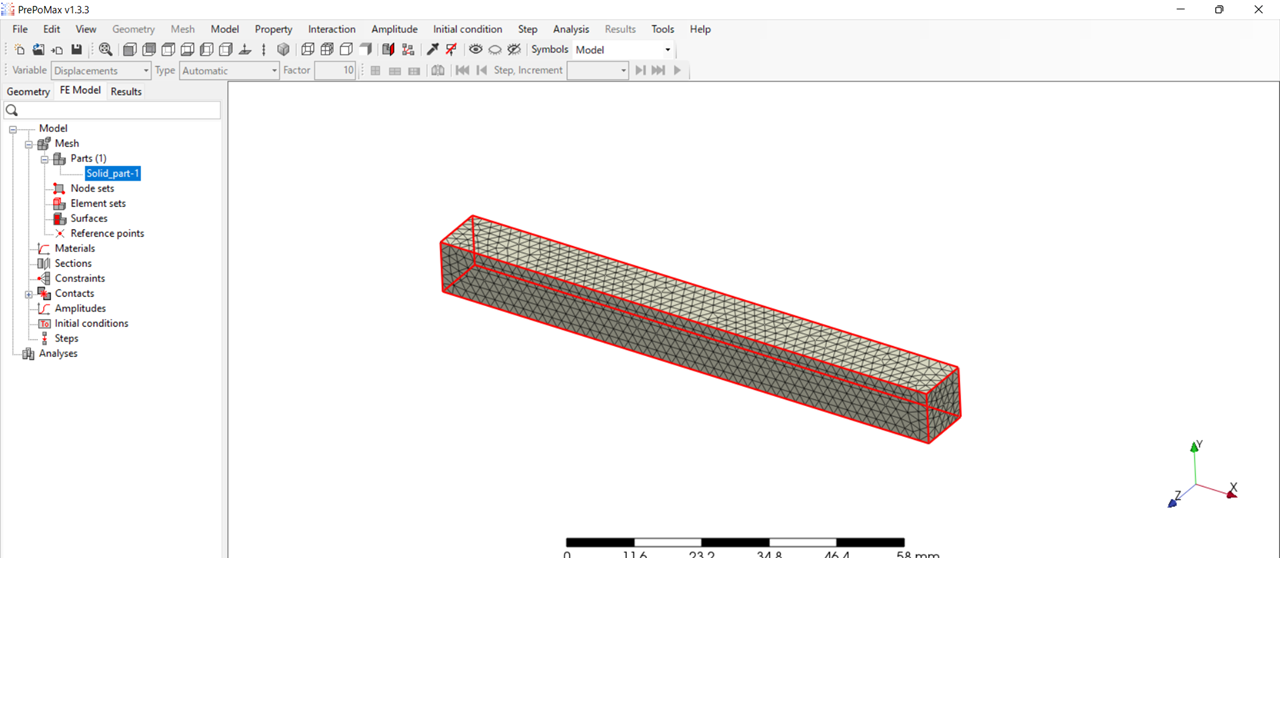Toggle the first results grid icon beside Factor
The image size is (1280, 720).
click(375, 70)
